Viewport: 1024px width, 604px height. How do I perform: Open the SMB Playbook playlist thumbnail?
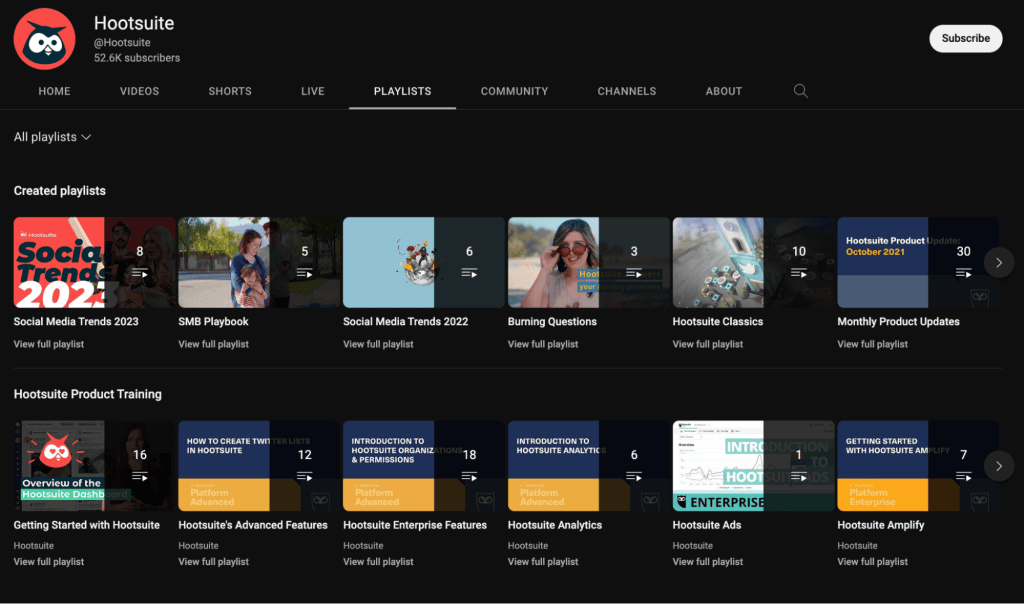[x=259, y=262]
